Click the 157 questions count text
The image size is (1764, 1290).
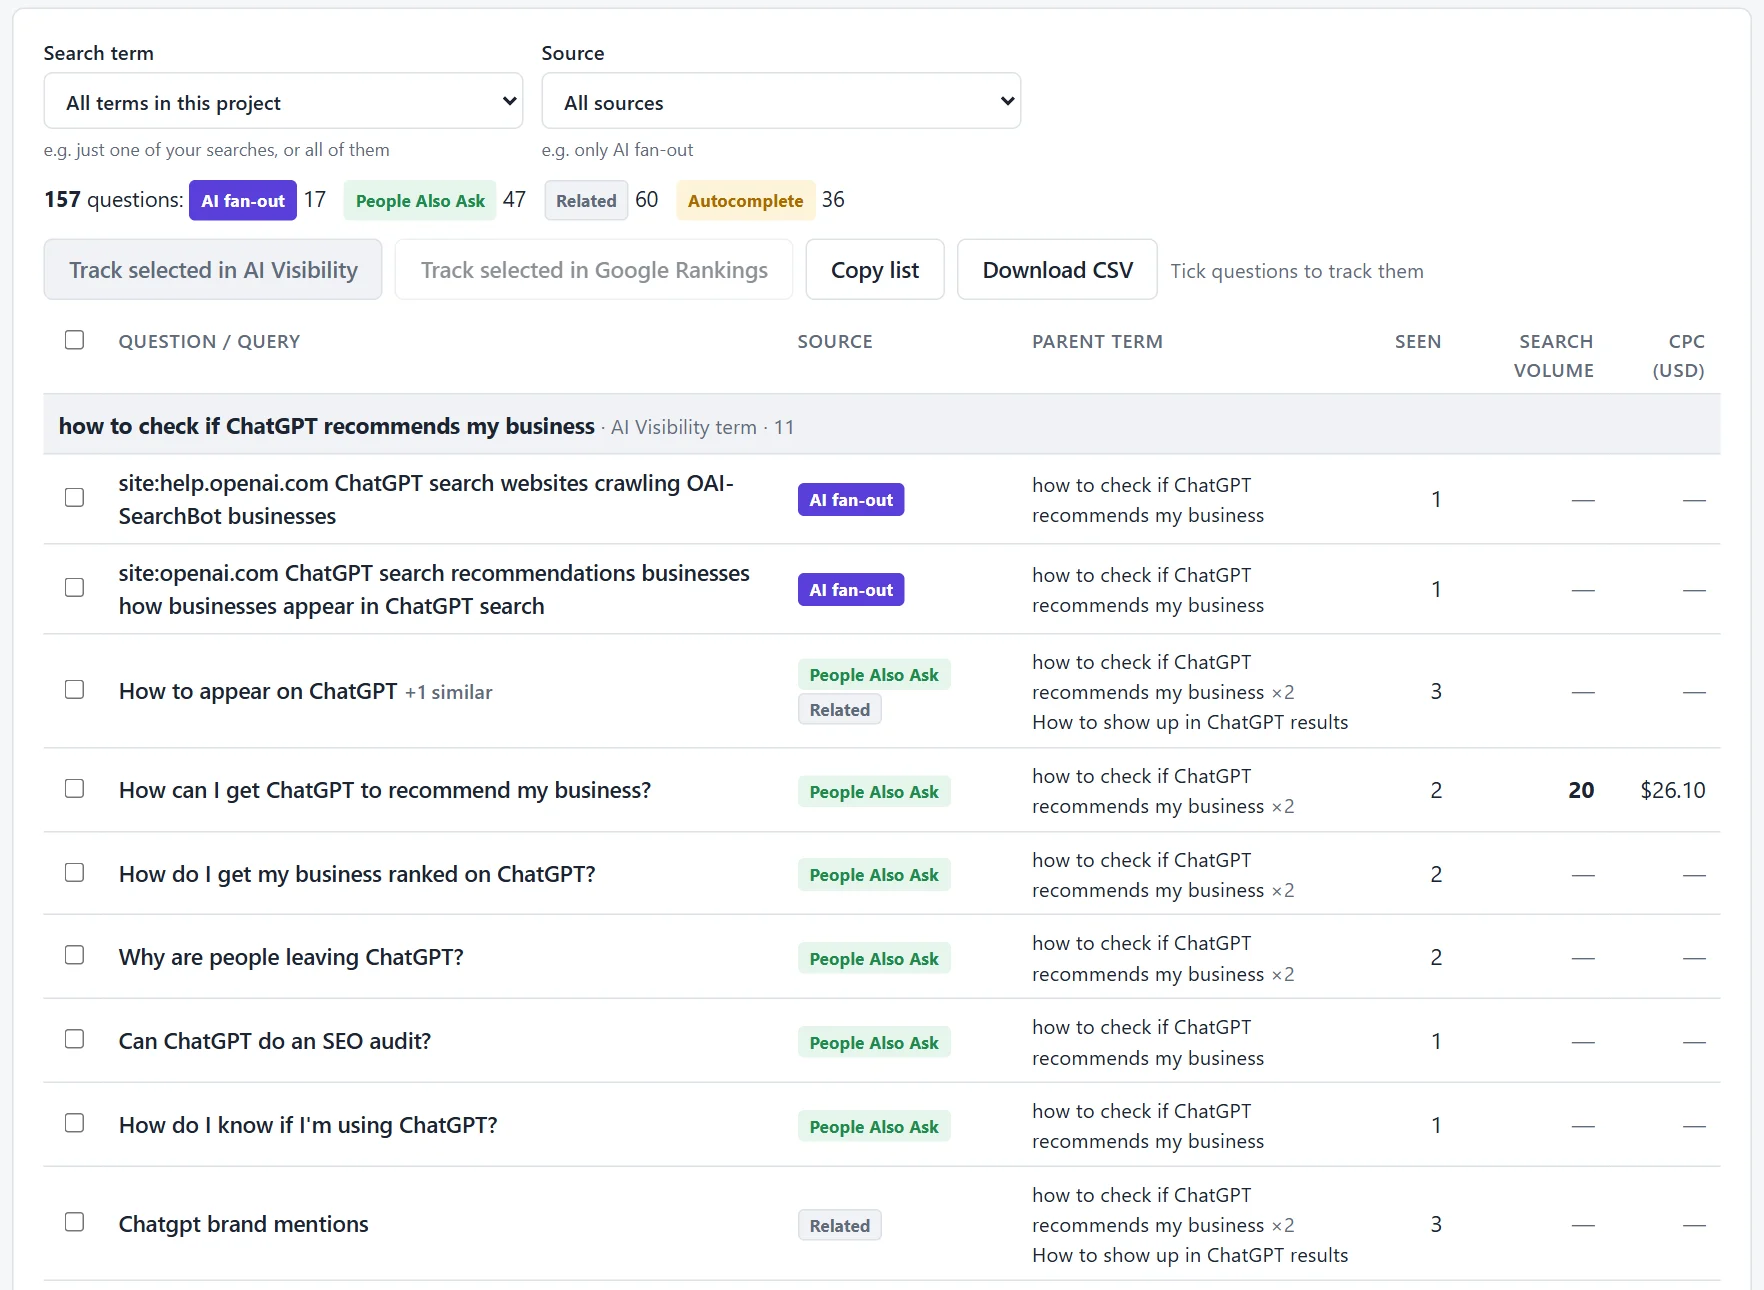(x=113, y=199)
